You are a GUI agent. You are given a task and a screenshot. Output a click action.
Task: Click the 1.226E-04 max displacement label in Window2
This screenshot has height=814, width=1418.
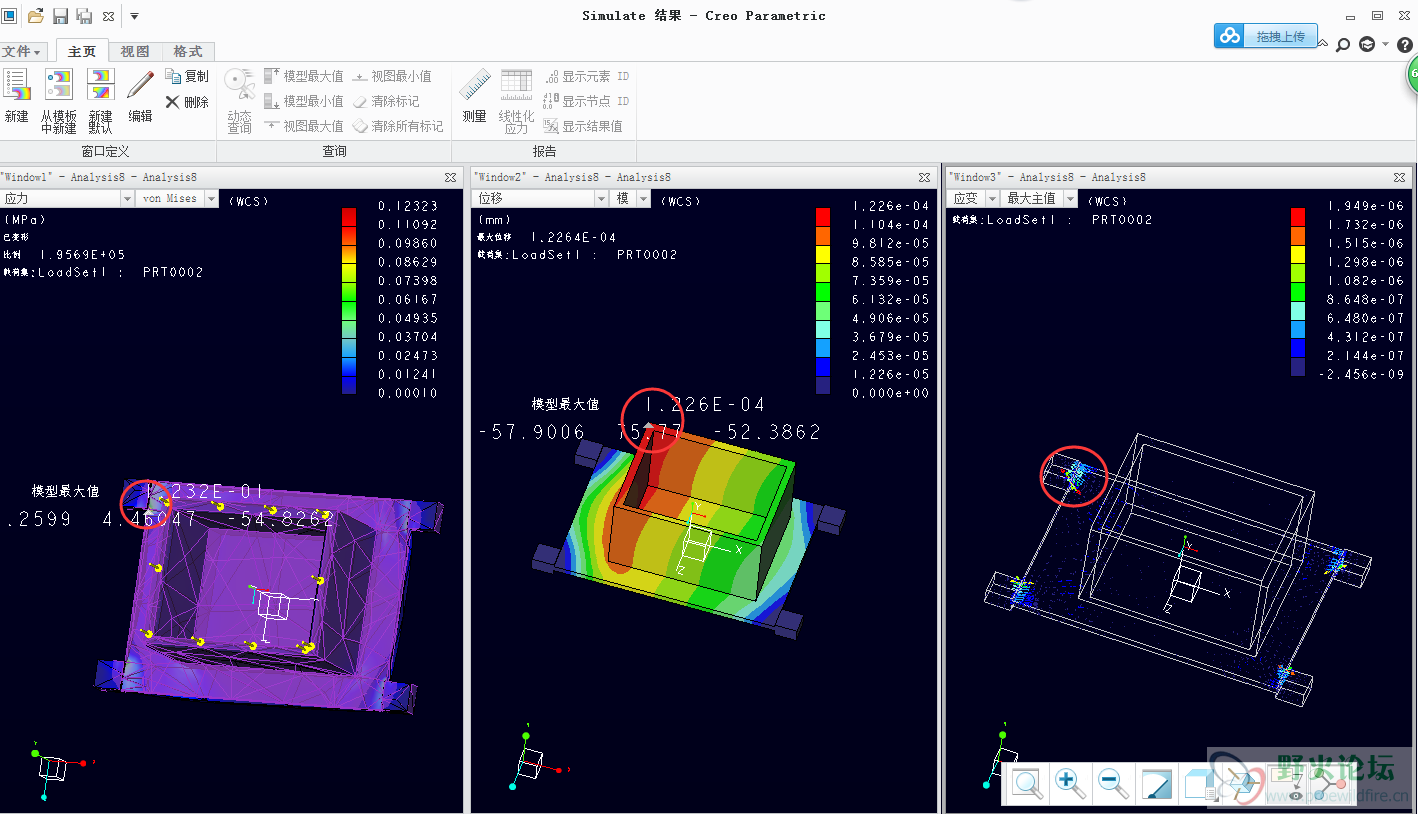704,404
